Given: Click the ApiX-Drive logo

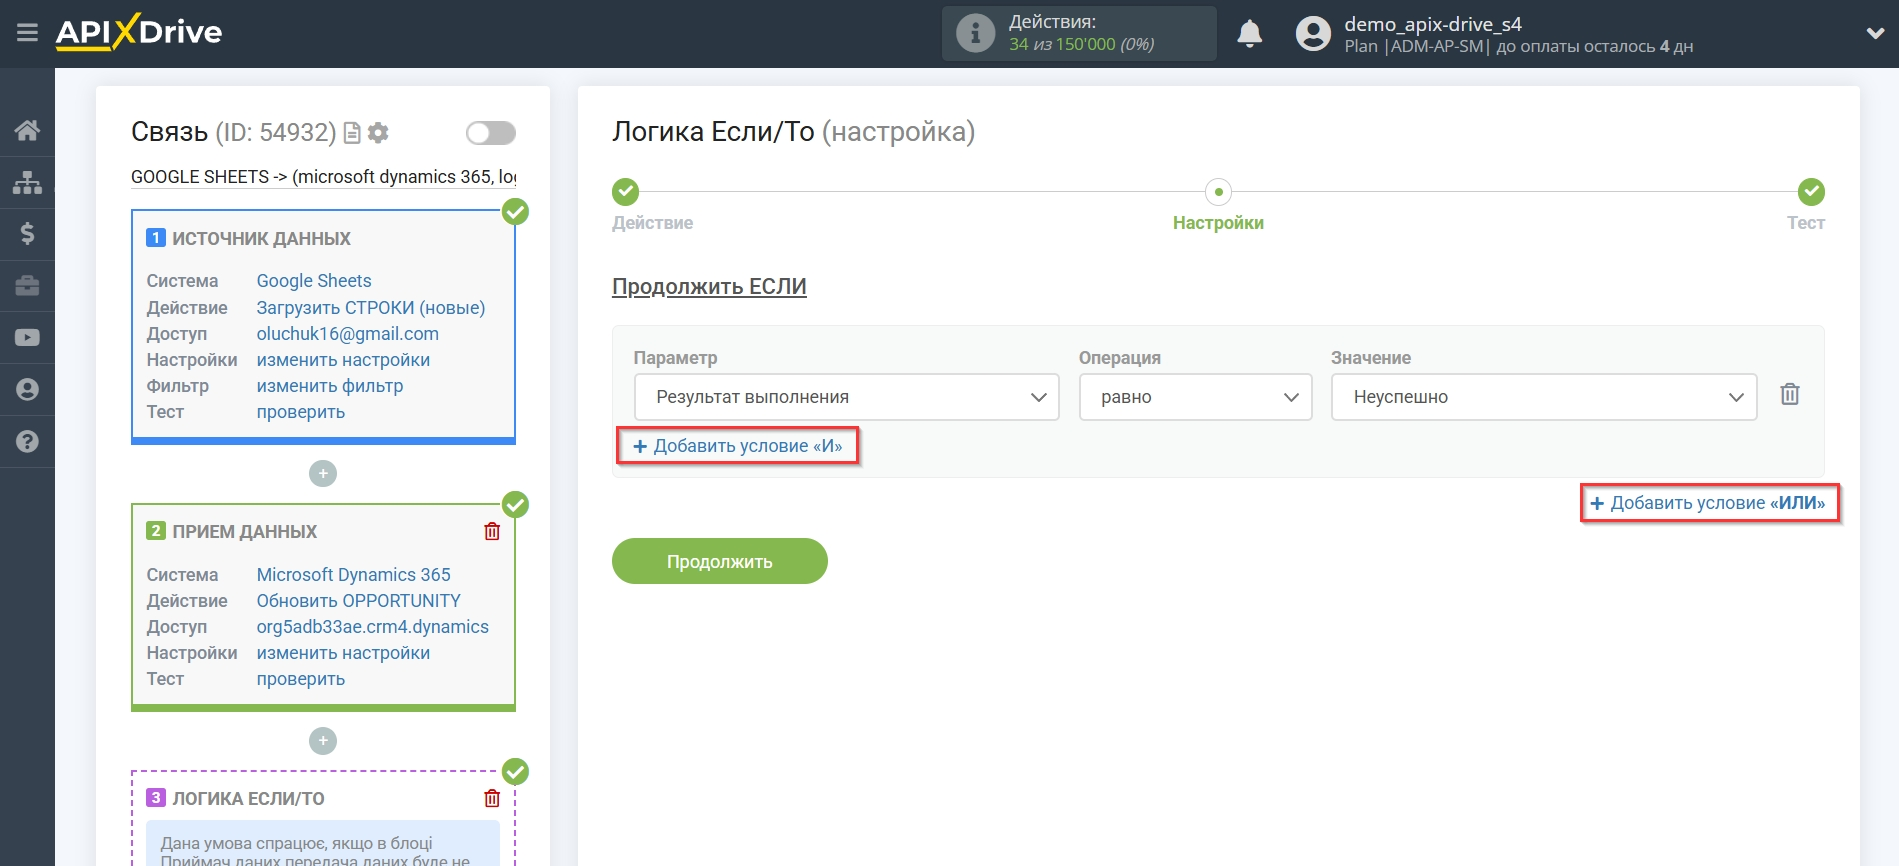Looking at the screenshot, I should (x=139, y=32).
